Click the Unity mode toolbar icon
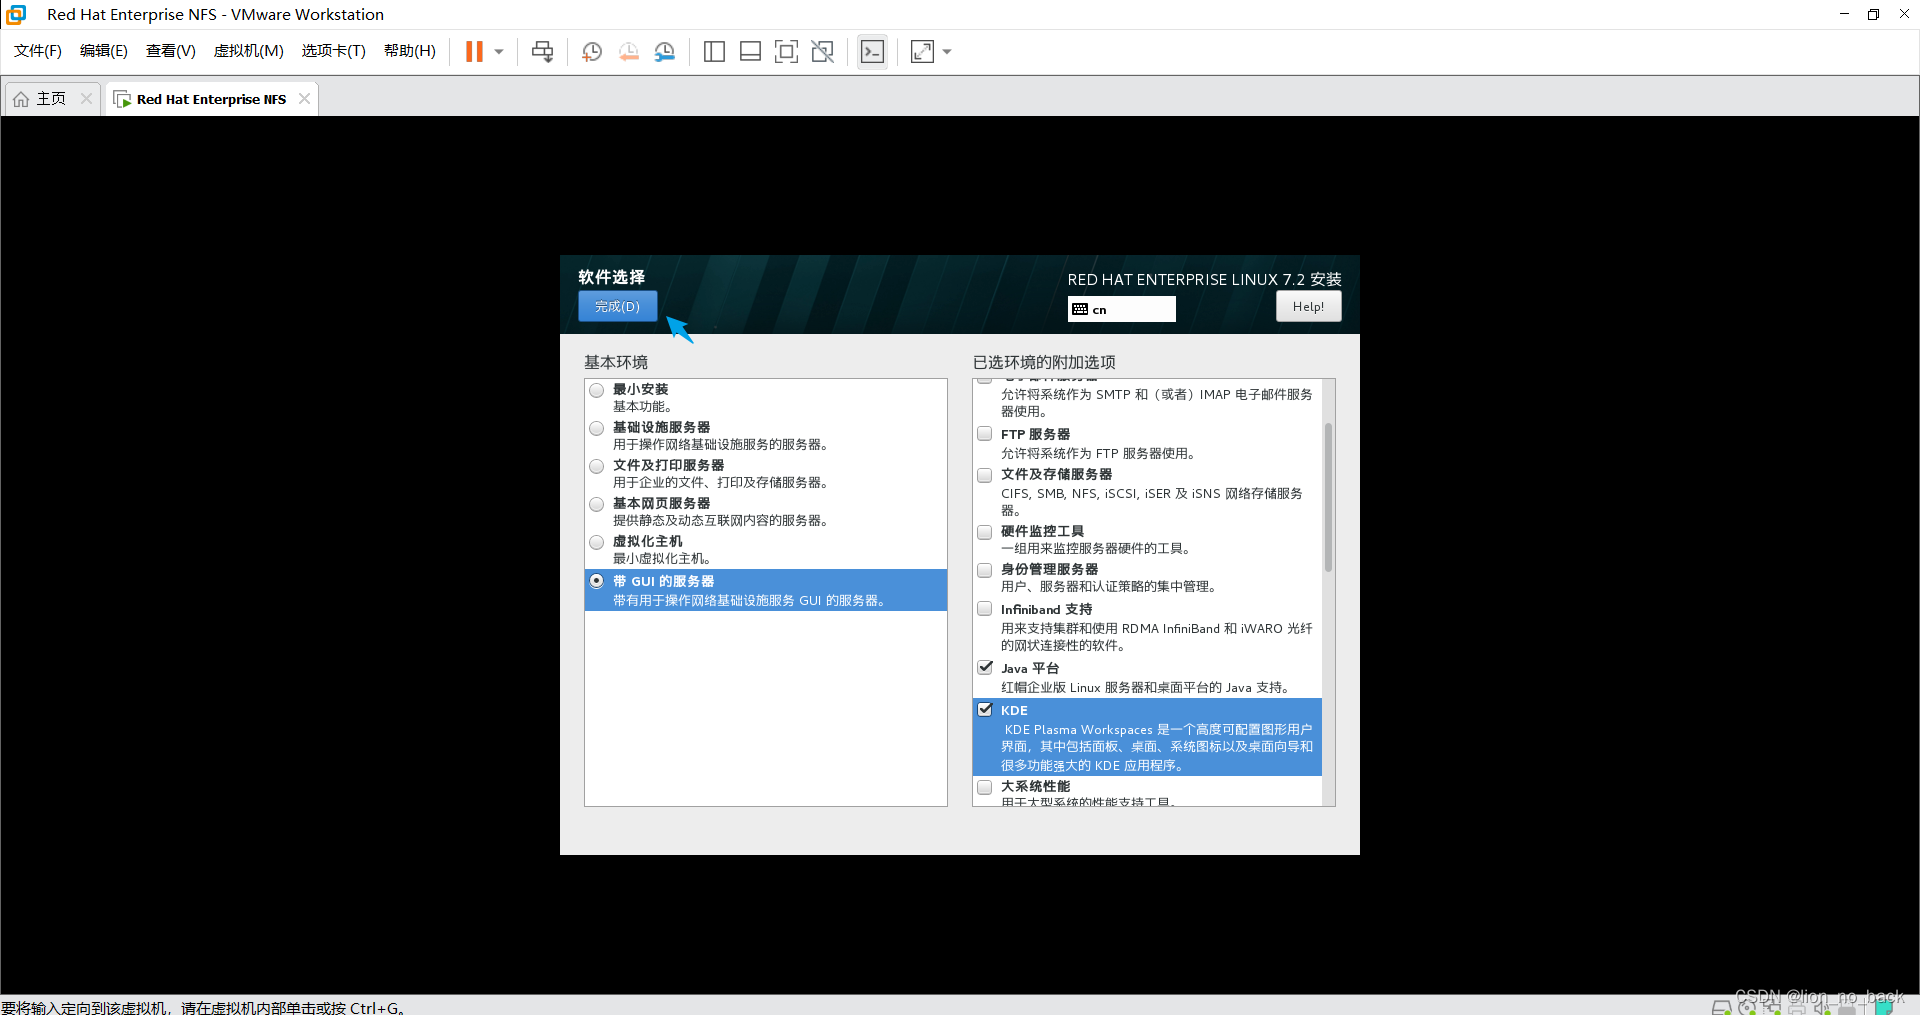This screenshot has height=1015, width=1920. coord(822,51)
